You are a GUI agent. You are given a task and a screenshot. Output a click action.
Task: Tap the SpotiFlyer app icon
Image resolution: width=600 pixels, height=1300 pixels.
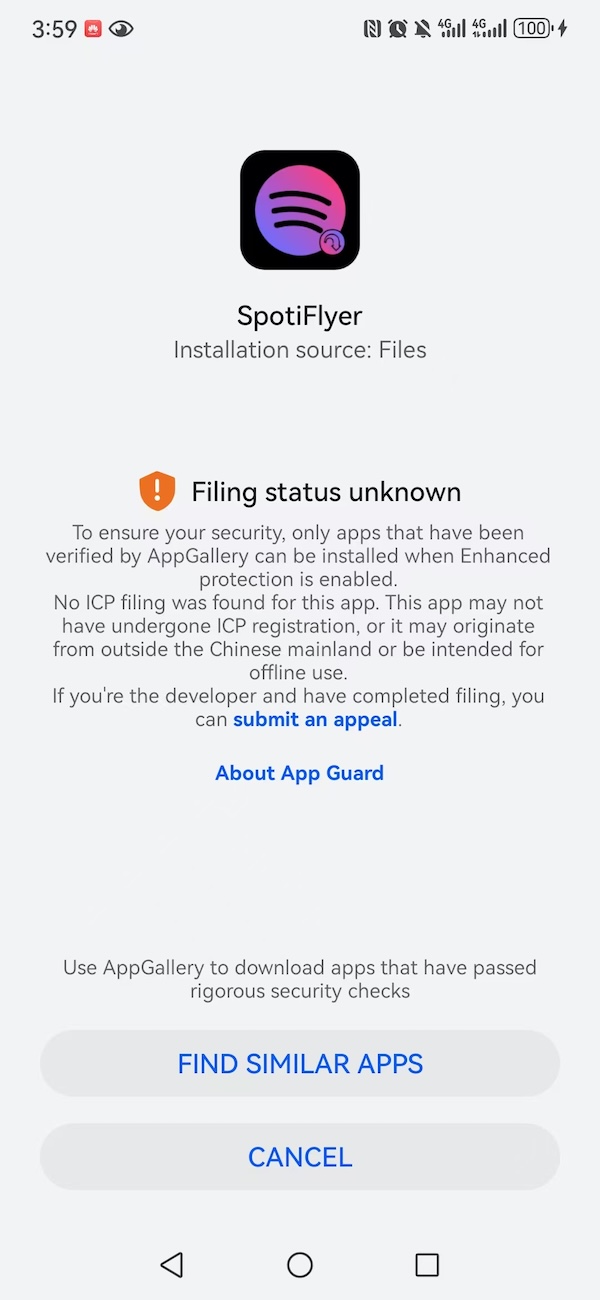(x=300, y=210)
